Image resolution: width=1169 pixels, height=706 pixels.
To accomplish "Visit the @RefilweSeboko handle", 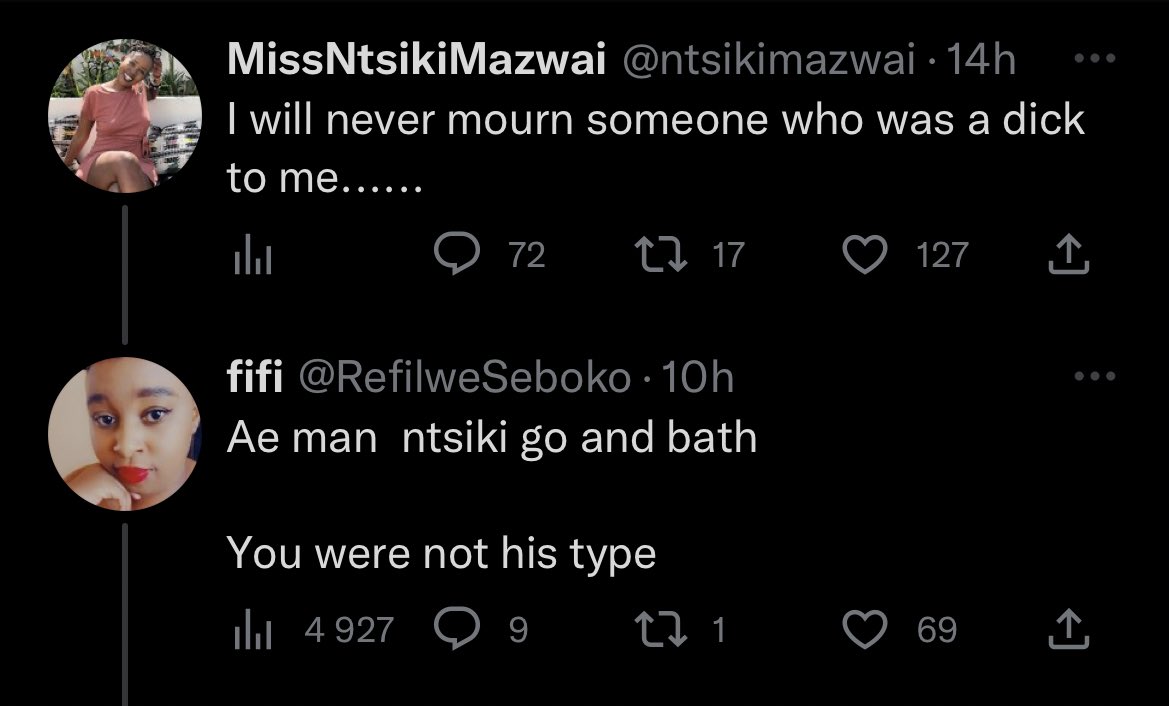I will click(464, 376).
